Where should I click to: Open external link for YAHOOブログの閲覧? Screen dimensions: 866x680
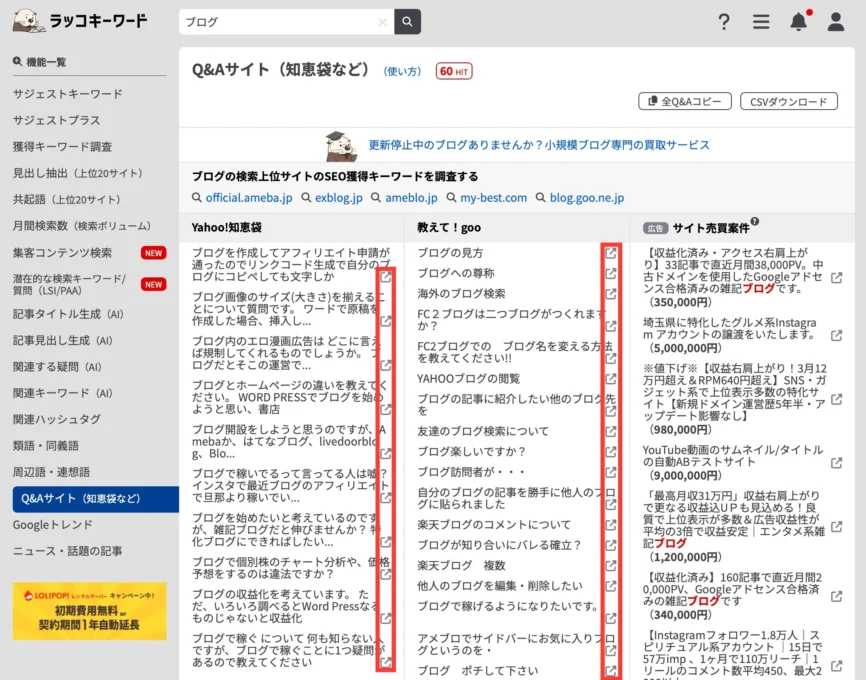point(610,379)
